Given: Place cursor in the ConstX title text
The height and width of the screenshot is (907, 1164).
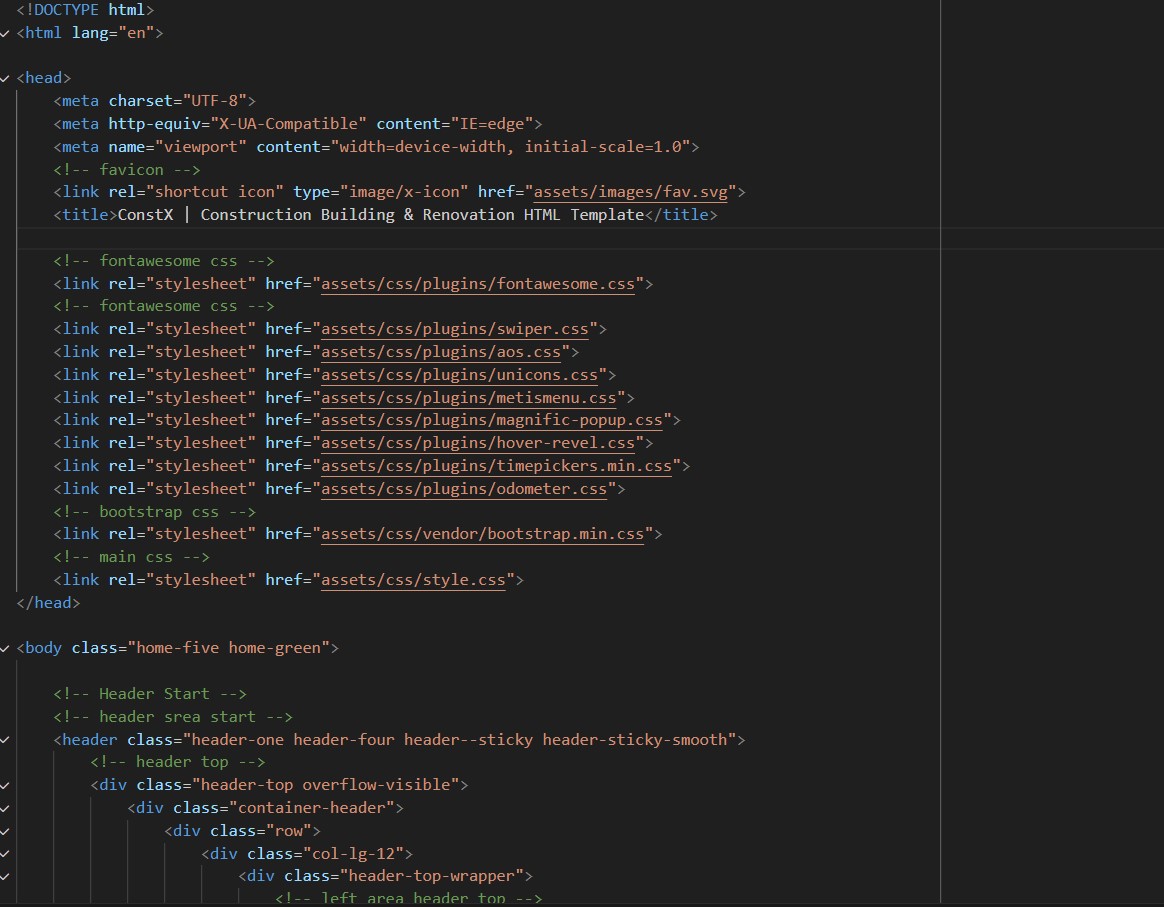Looking at the screenshot, I should coord(380,215).
